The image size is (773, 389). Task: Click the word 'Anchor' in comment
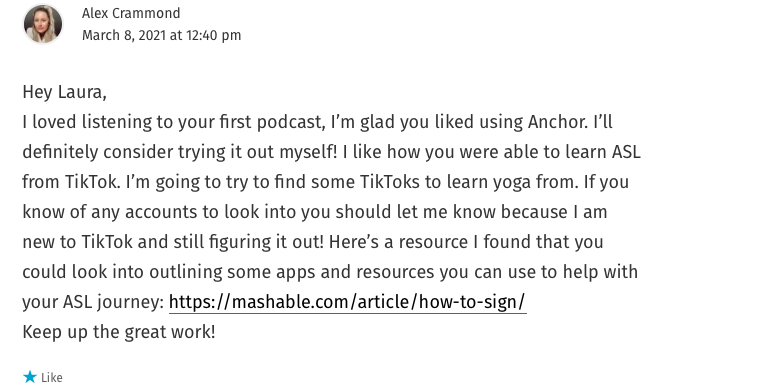(558, 122)
